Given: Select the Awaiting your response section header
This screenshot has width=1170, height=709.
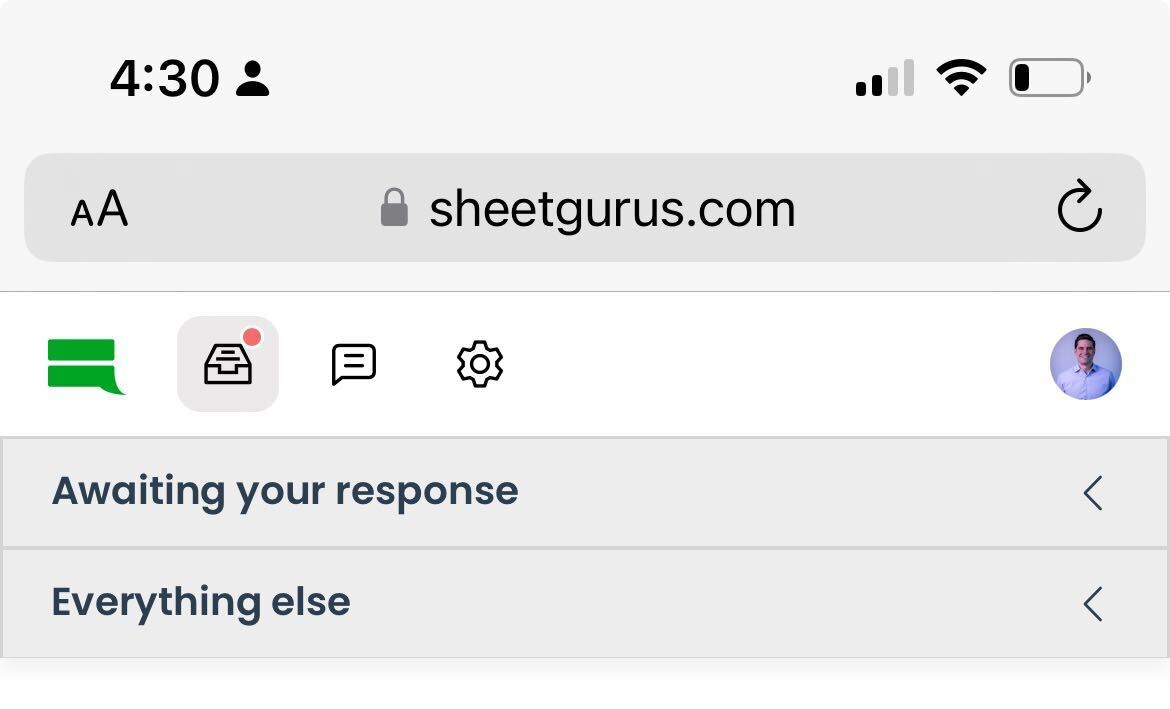Looking at the screenshot, I should tap(585, 493).
